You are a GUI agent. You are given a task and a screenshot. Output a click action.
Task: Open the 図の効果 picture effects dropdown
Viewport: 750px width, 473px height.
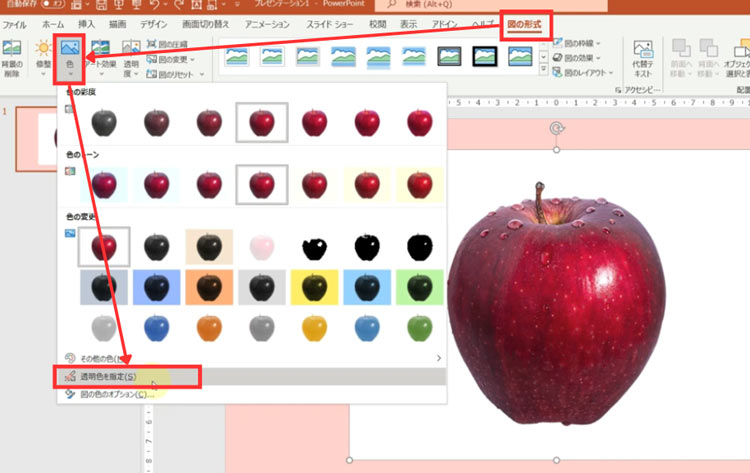coord(577,58)
